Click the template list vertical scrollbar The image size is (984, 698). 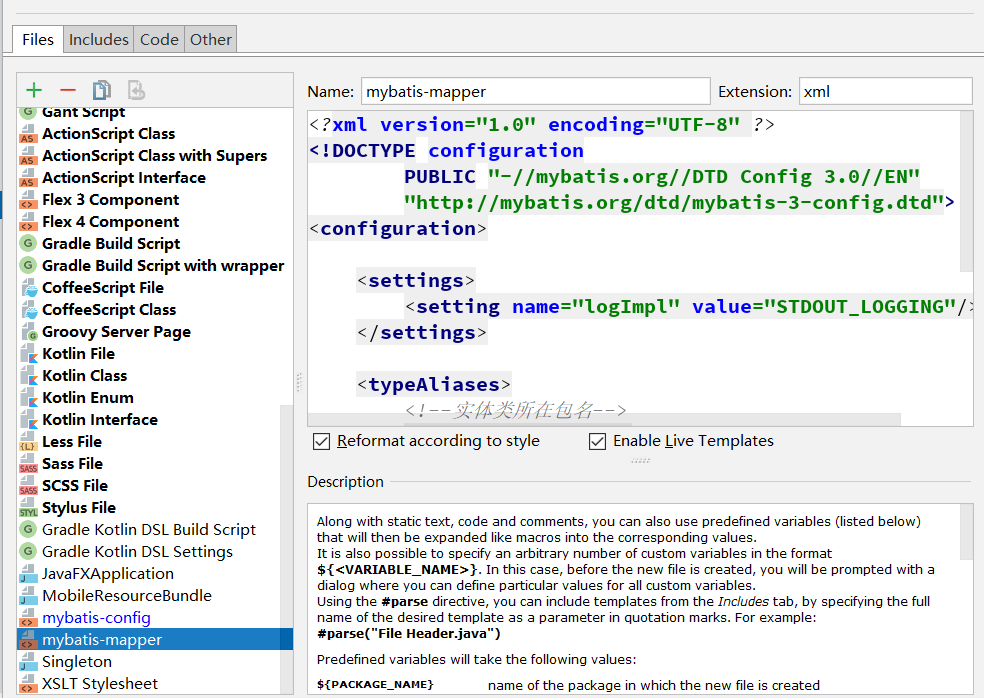[x=286, y=549]
